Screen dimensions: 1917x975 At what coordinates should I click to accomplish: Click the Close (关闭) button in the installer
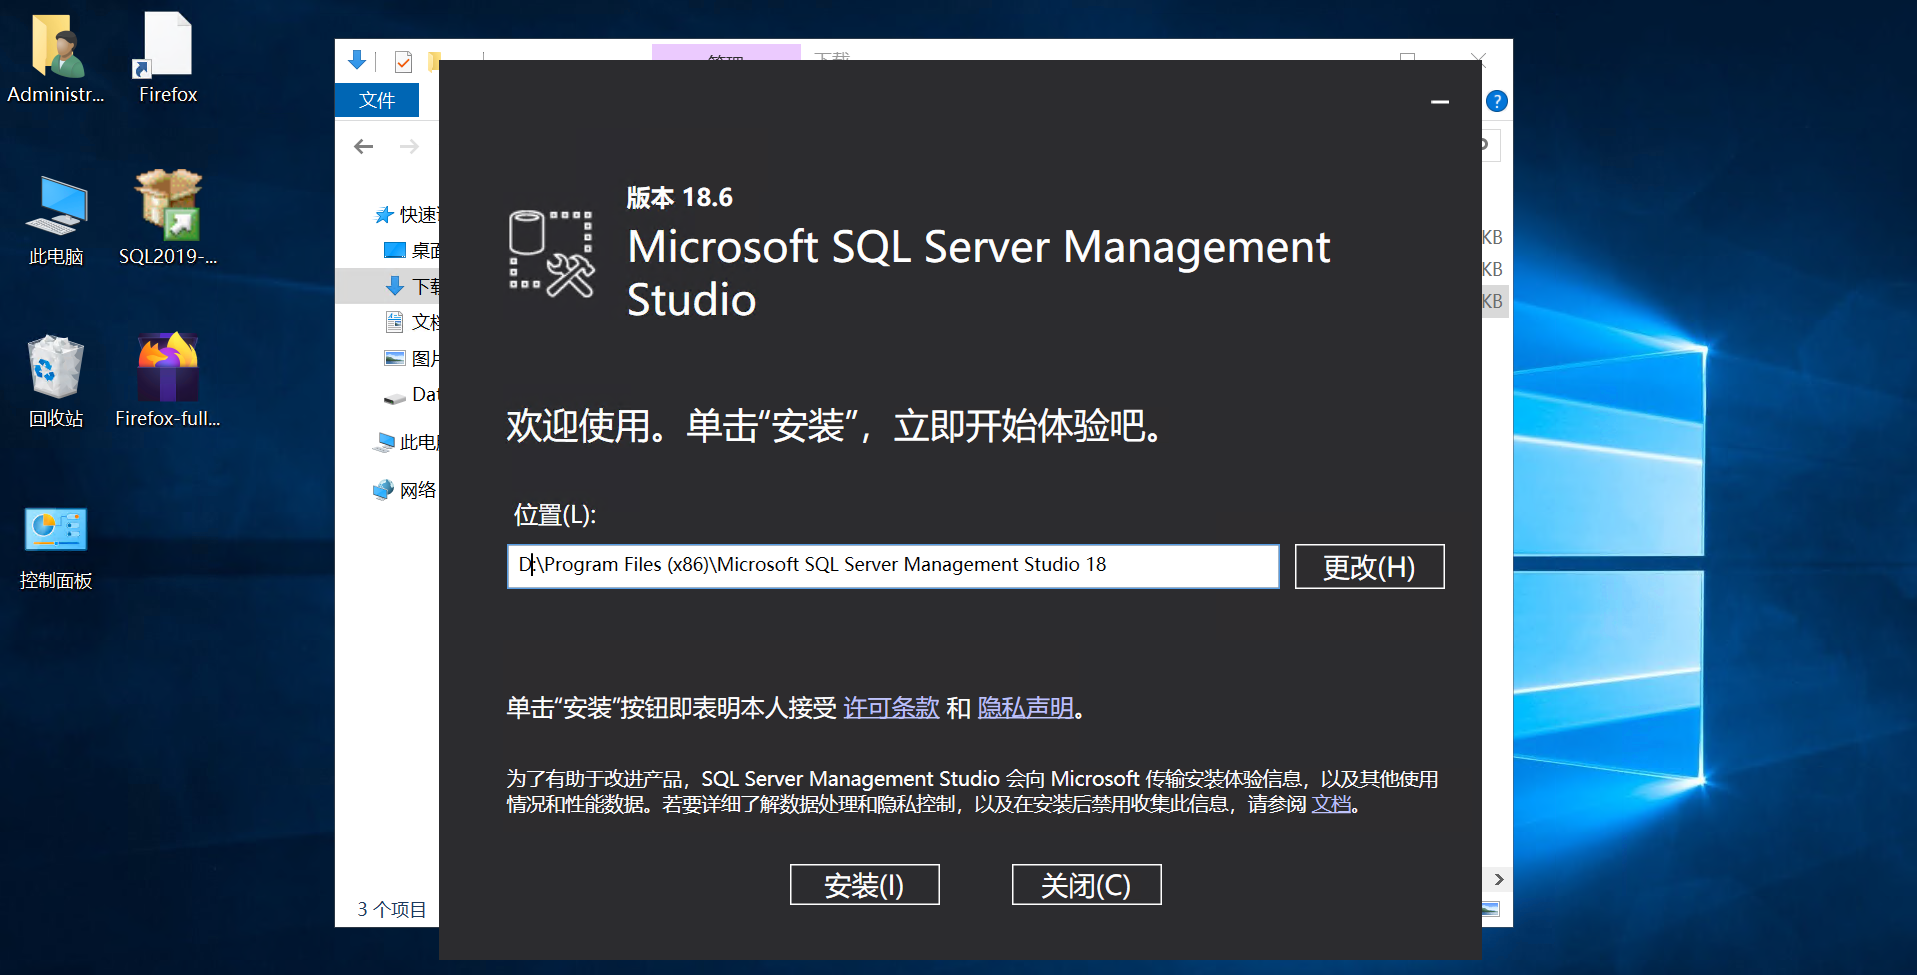click(x=1086, y=885)
